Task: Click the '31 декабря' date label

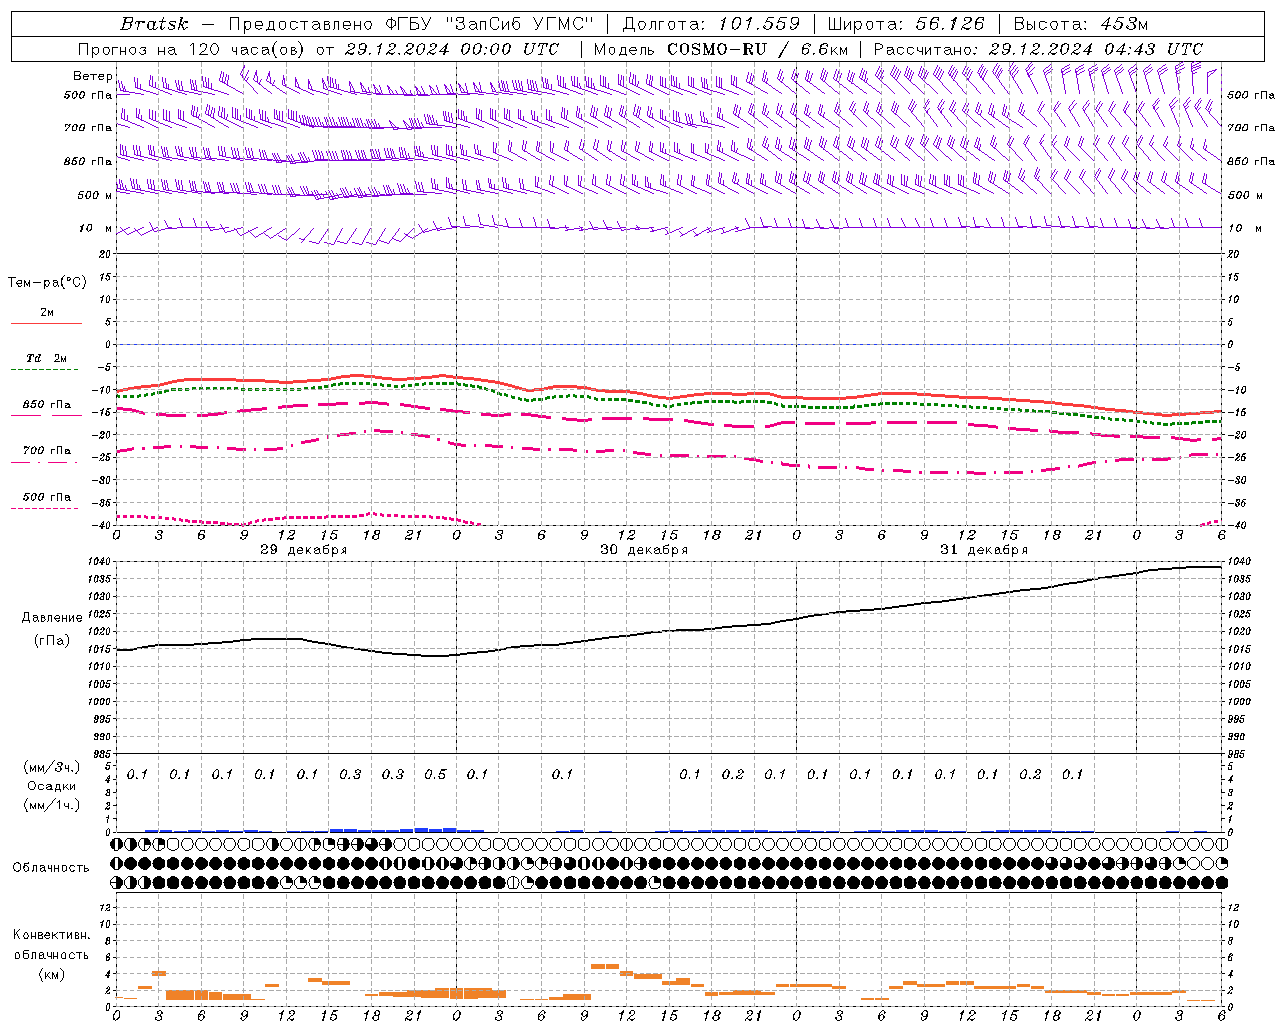Action: pyautogui.click(x=984, y=550)
